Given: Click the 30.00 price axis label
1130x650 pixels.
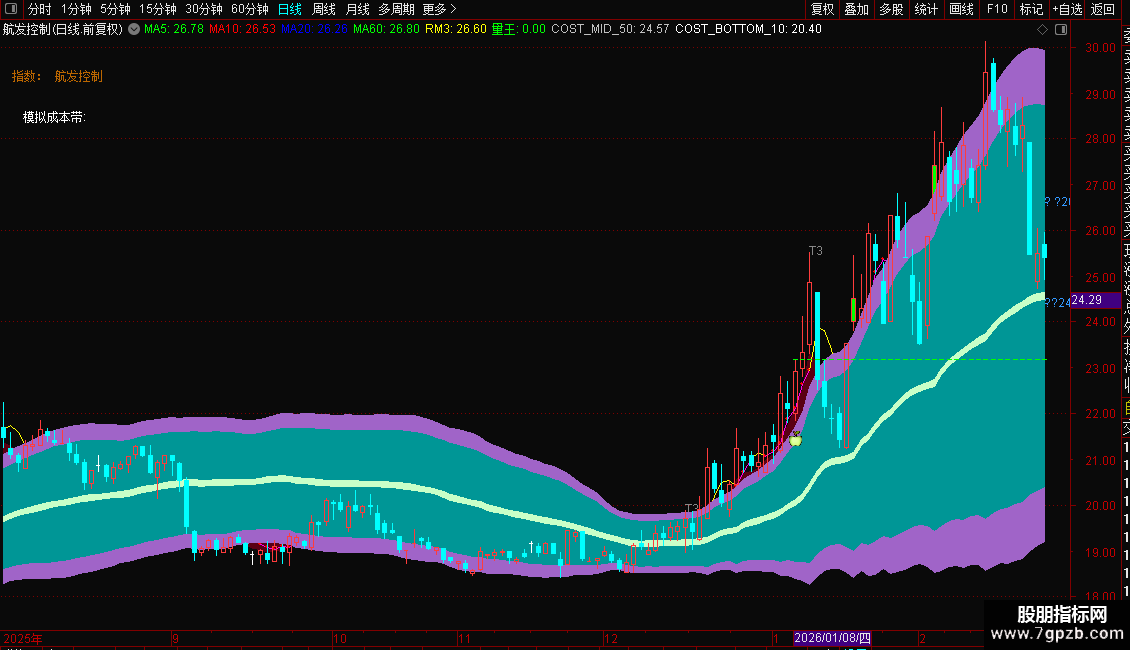Looking at the screenshot, I should coord(1100,48).
